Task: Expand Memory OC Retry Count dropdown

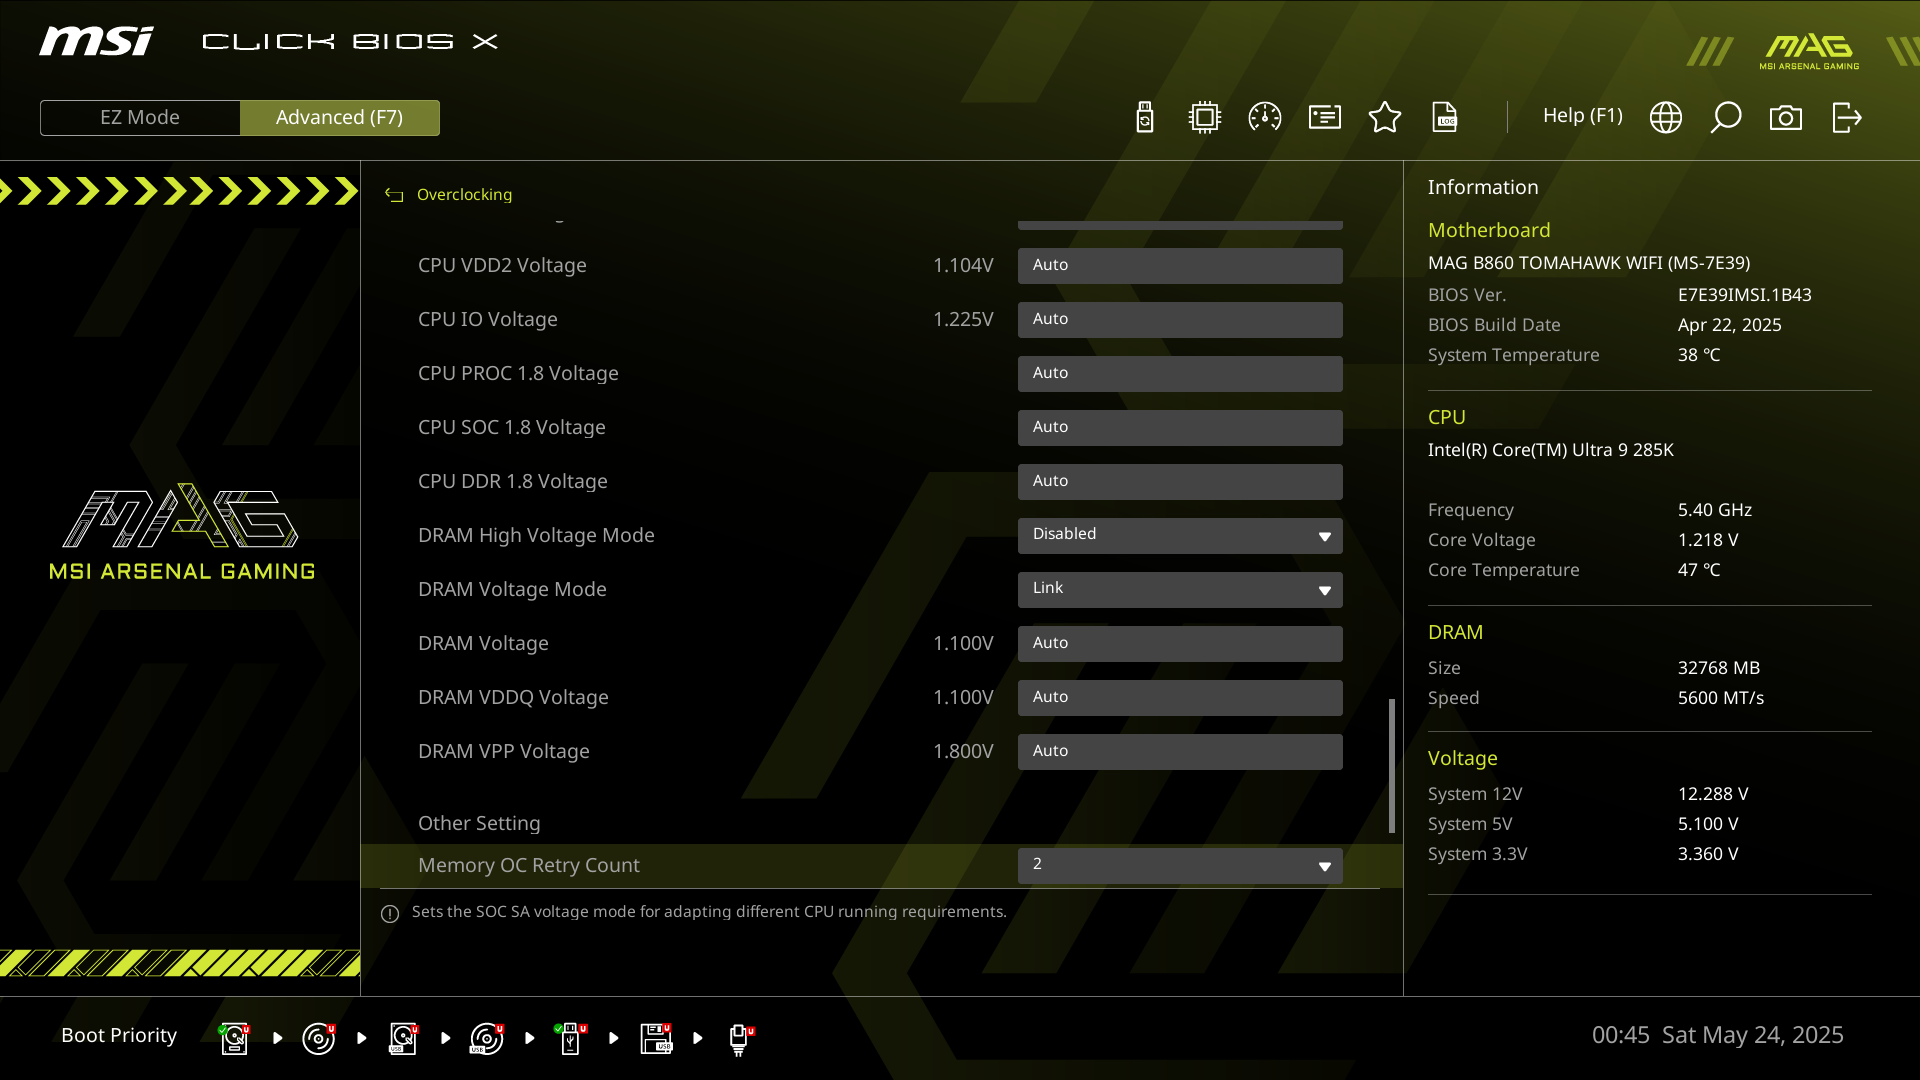Action: point(1180,865)
